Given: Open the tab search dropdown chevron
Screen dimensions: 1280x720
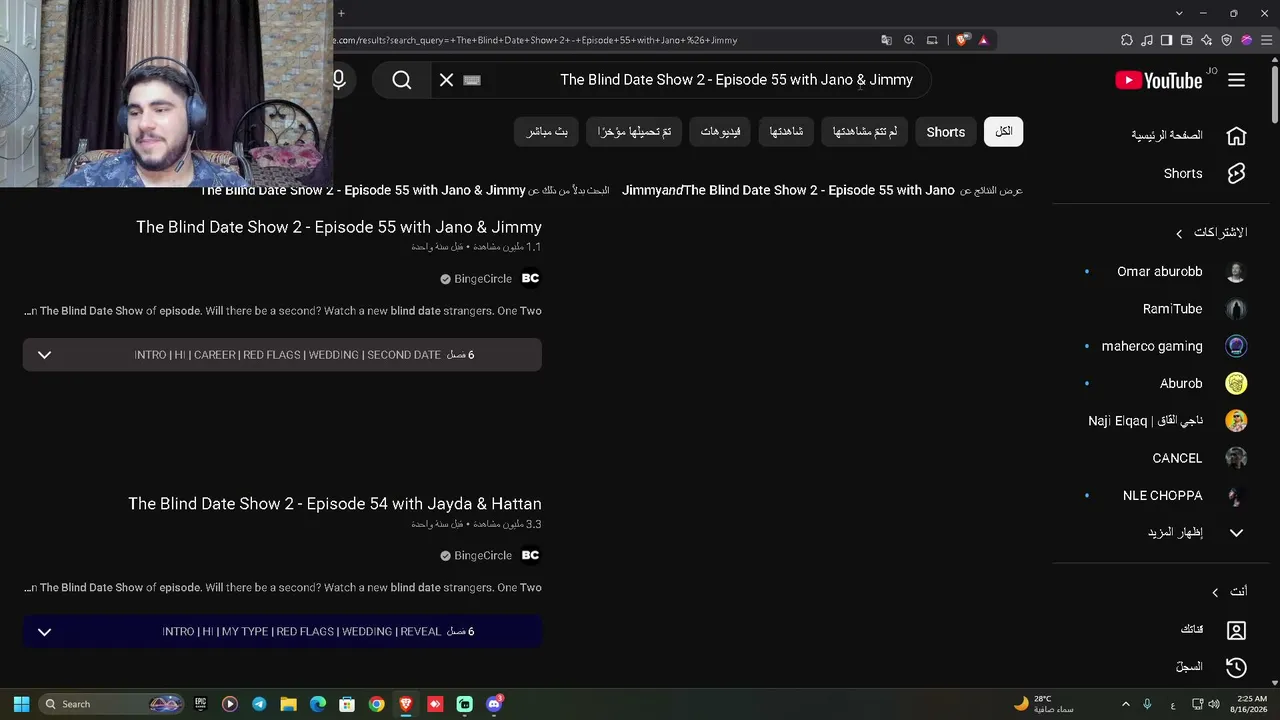Looking at the screenshot, I should coord(1179,13).
